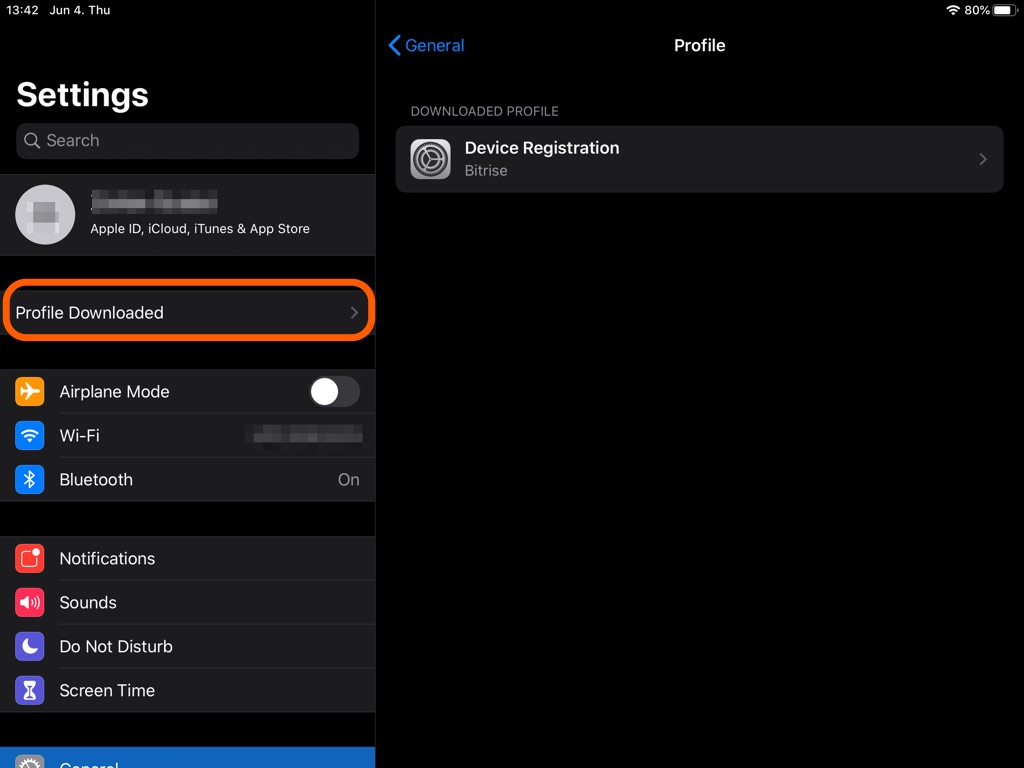
Task: Select the highlighted General row
Action: pos(187,759)
